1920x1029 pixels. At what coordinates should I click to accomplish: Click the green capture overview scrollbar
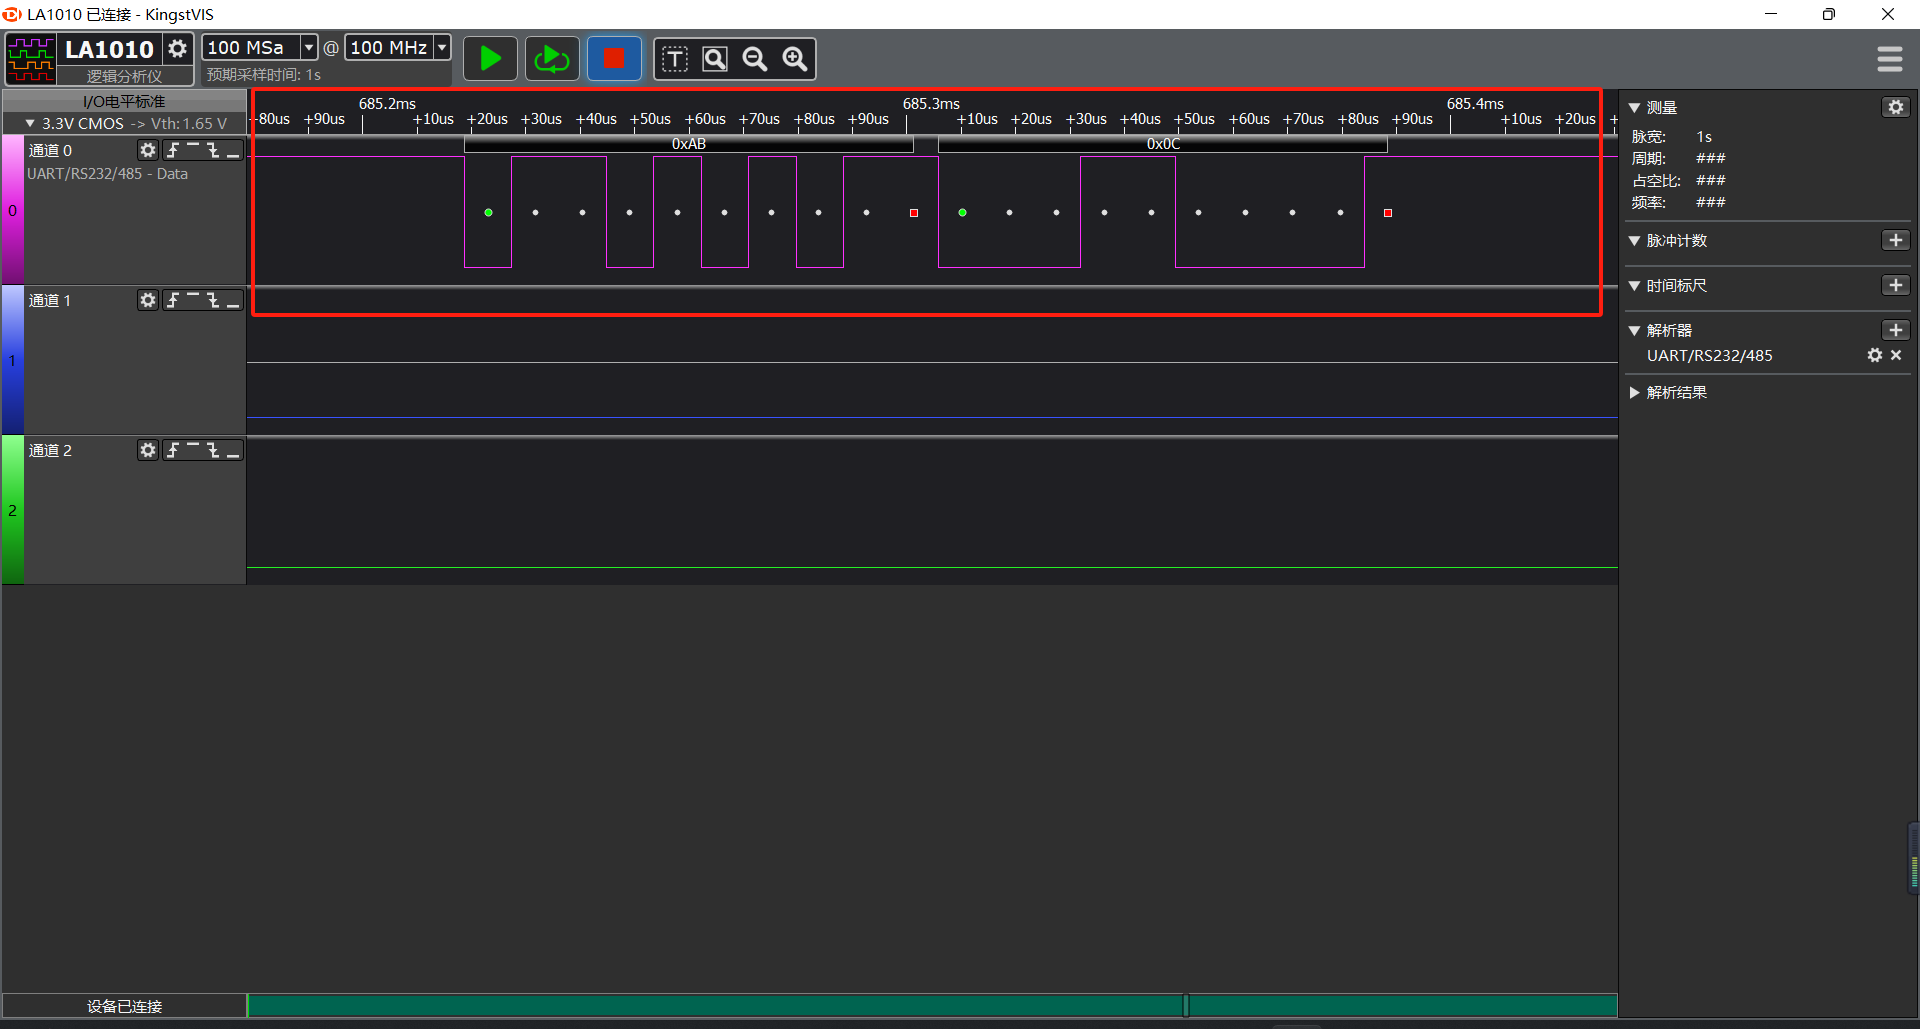coord(932,1005)
